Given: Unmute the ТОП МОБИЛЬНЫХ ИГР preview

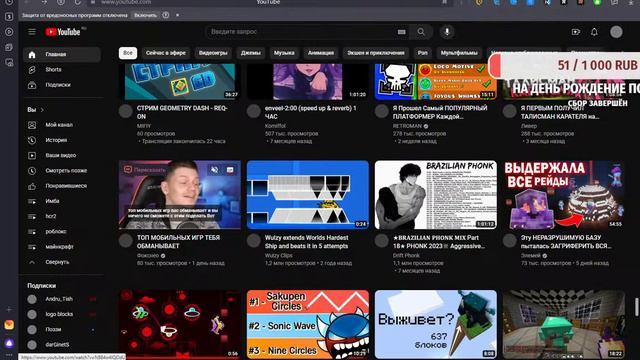Looking at the screenshot, I should [x=214, y=170].
